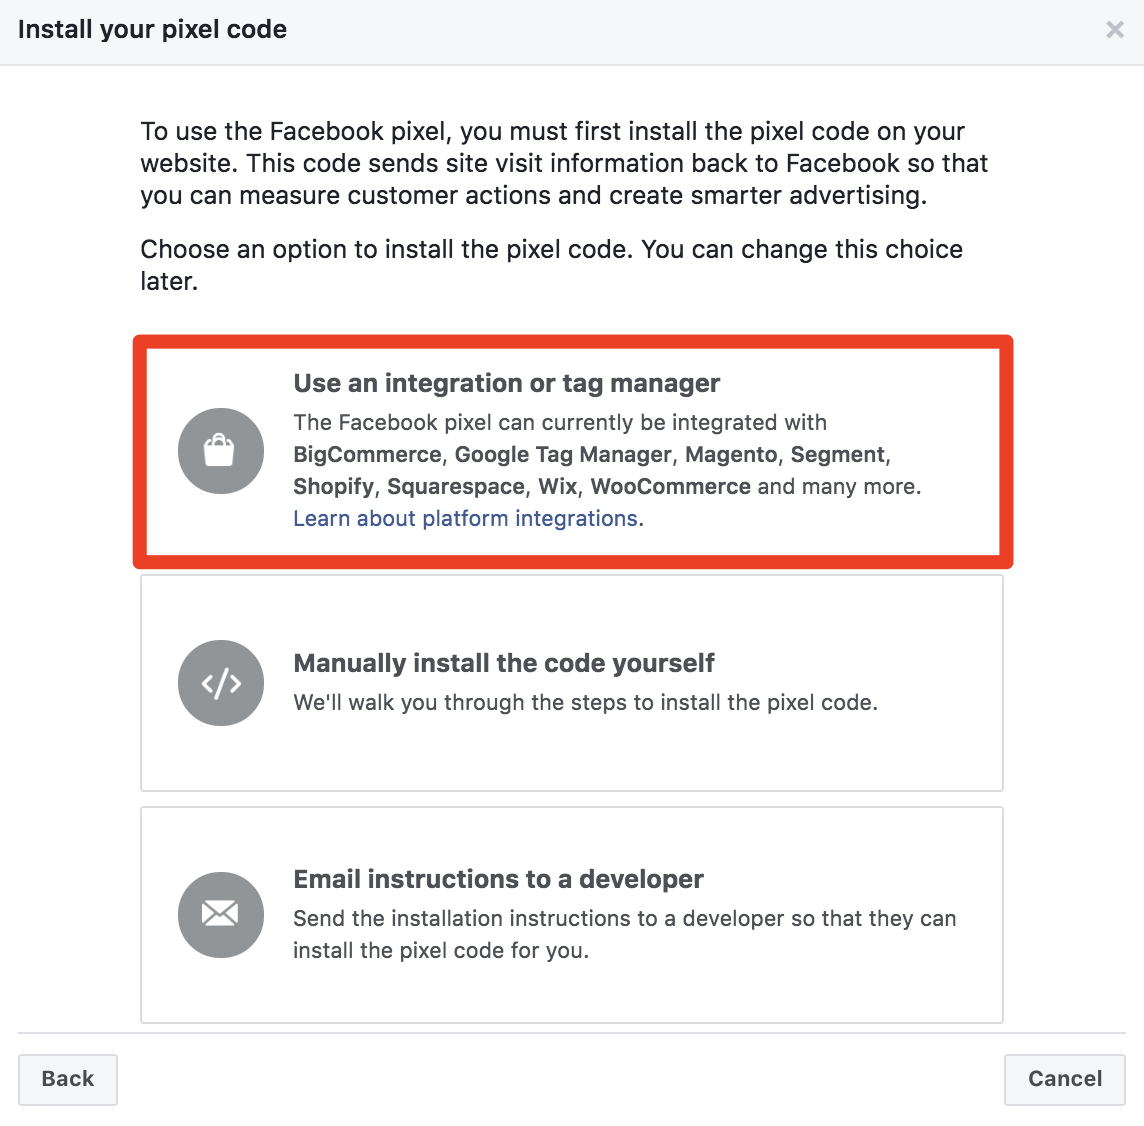Pick 'Email instructions to a developer' heading
Viewport: 1144px width, 1126px height.
click(498, 879)
